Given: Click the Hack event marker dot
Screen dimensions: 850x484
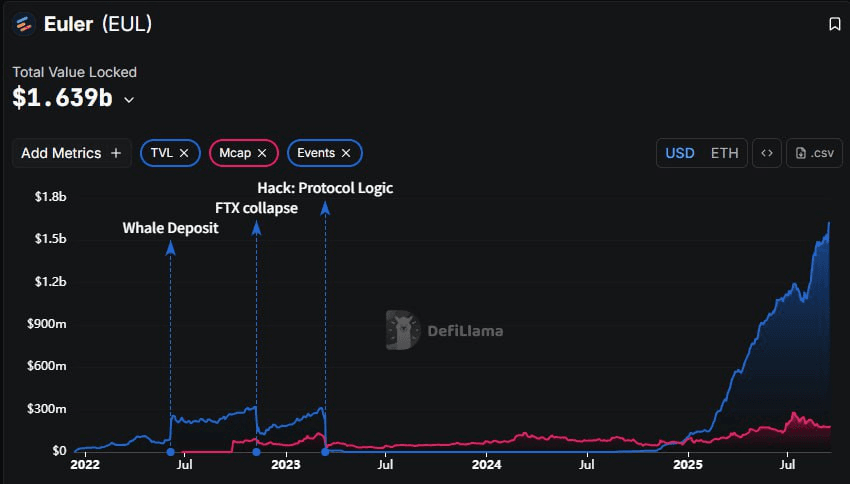Looking at the screenshot, I should pyautogui.click(x=325, y=451).
